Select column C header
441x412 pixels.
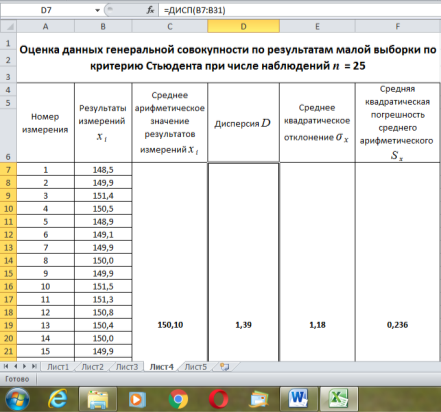coord(170,26)
